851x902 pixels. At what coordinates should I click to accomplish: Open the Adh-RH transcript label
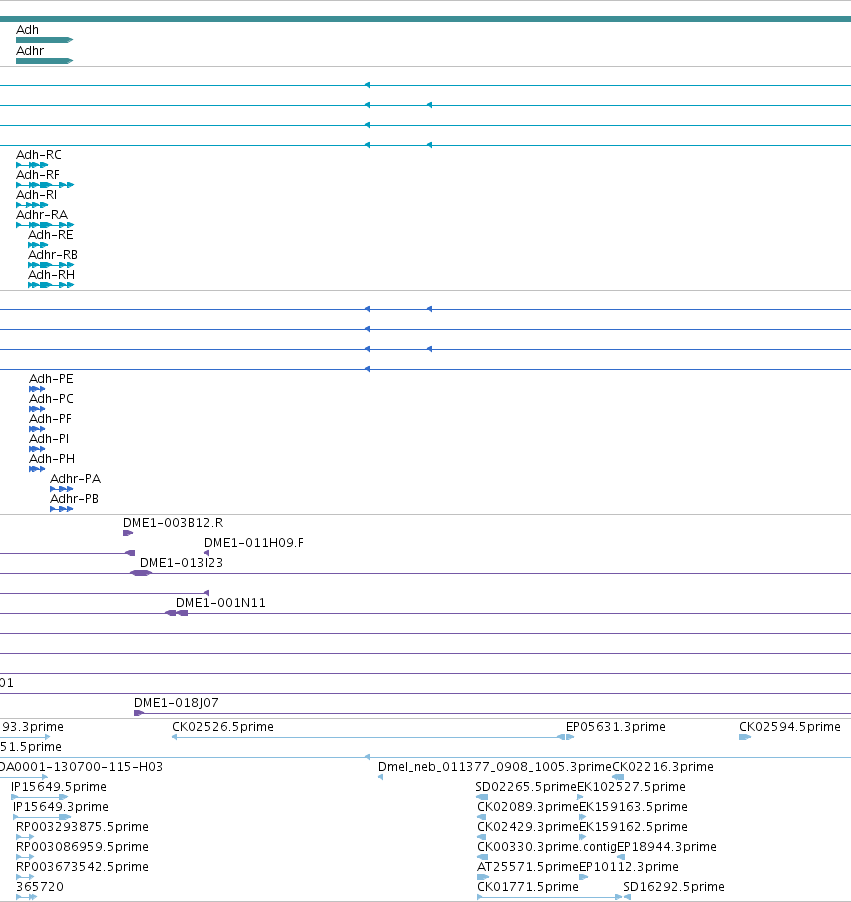[51, 275]
